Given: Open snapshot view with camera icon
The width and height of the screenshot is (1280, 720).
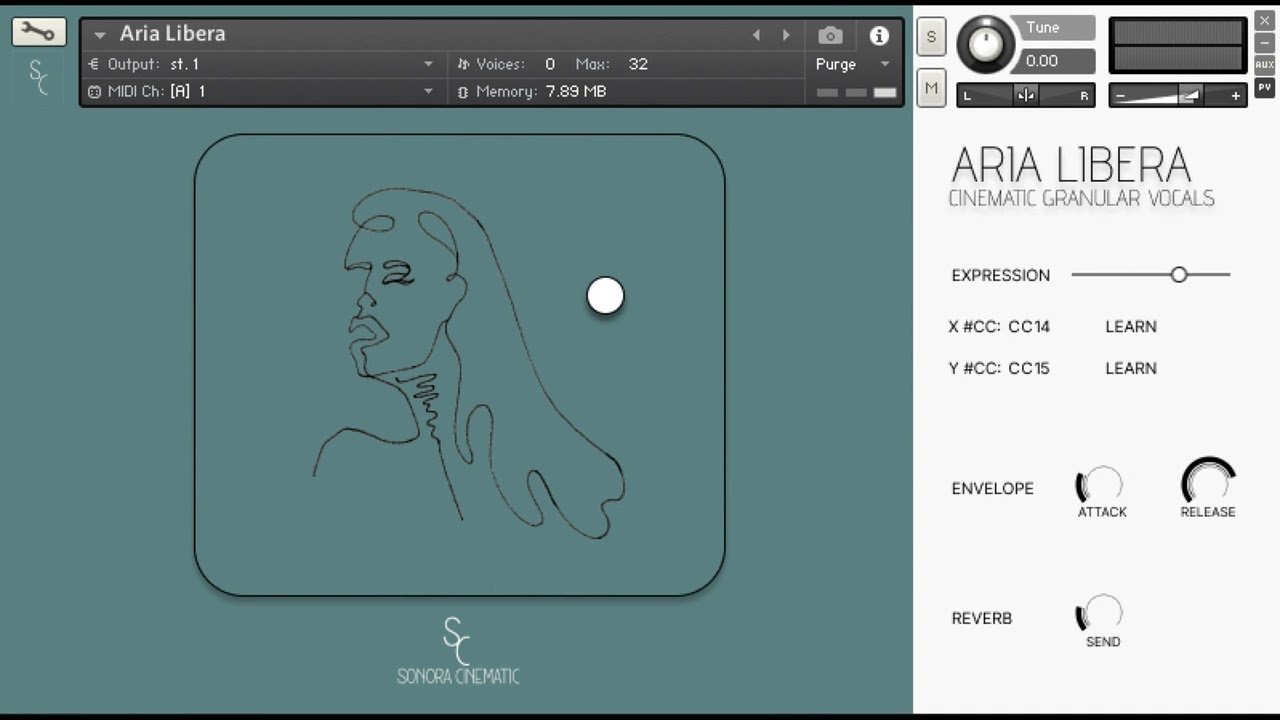Looking at the screenshot, I should click(830, 36).
